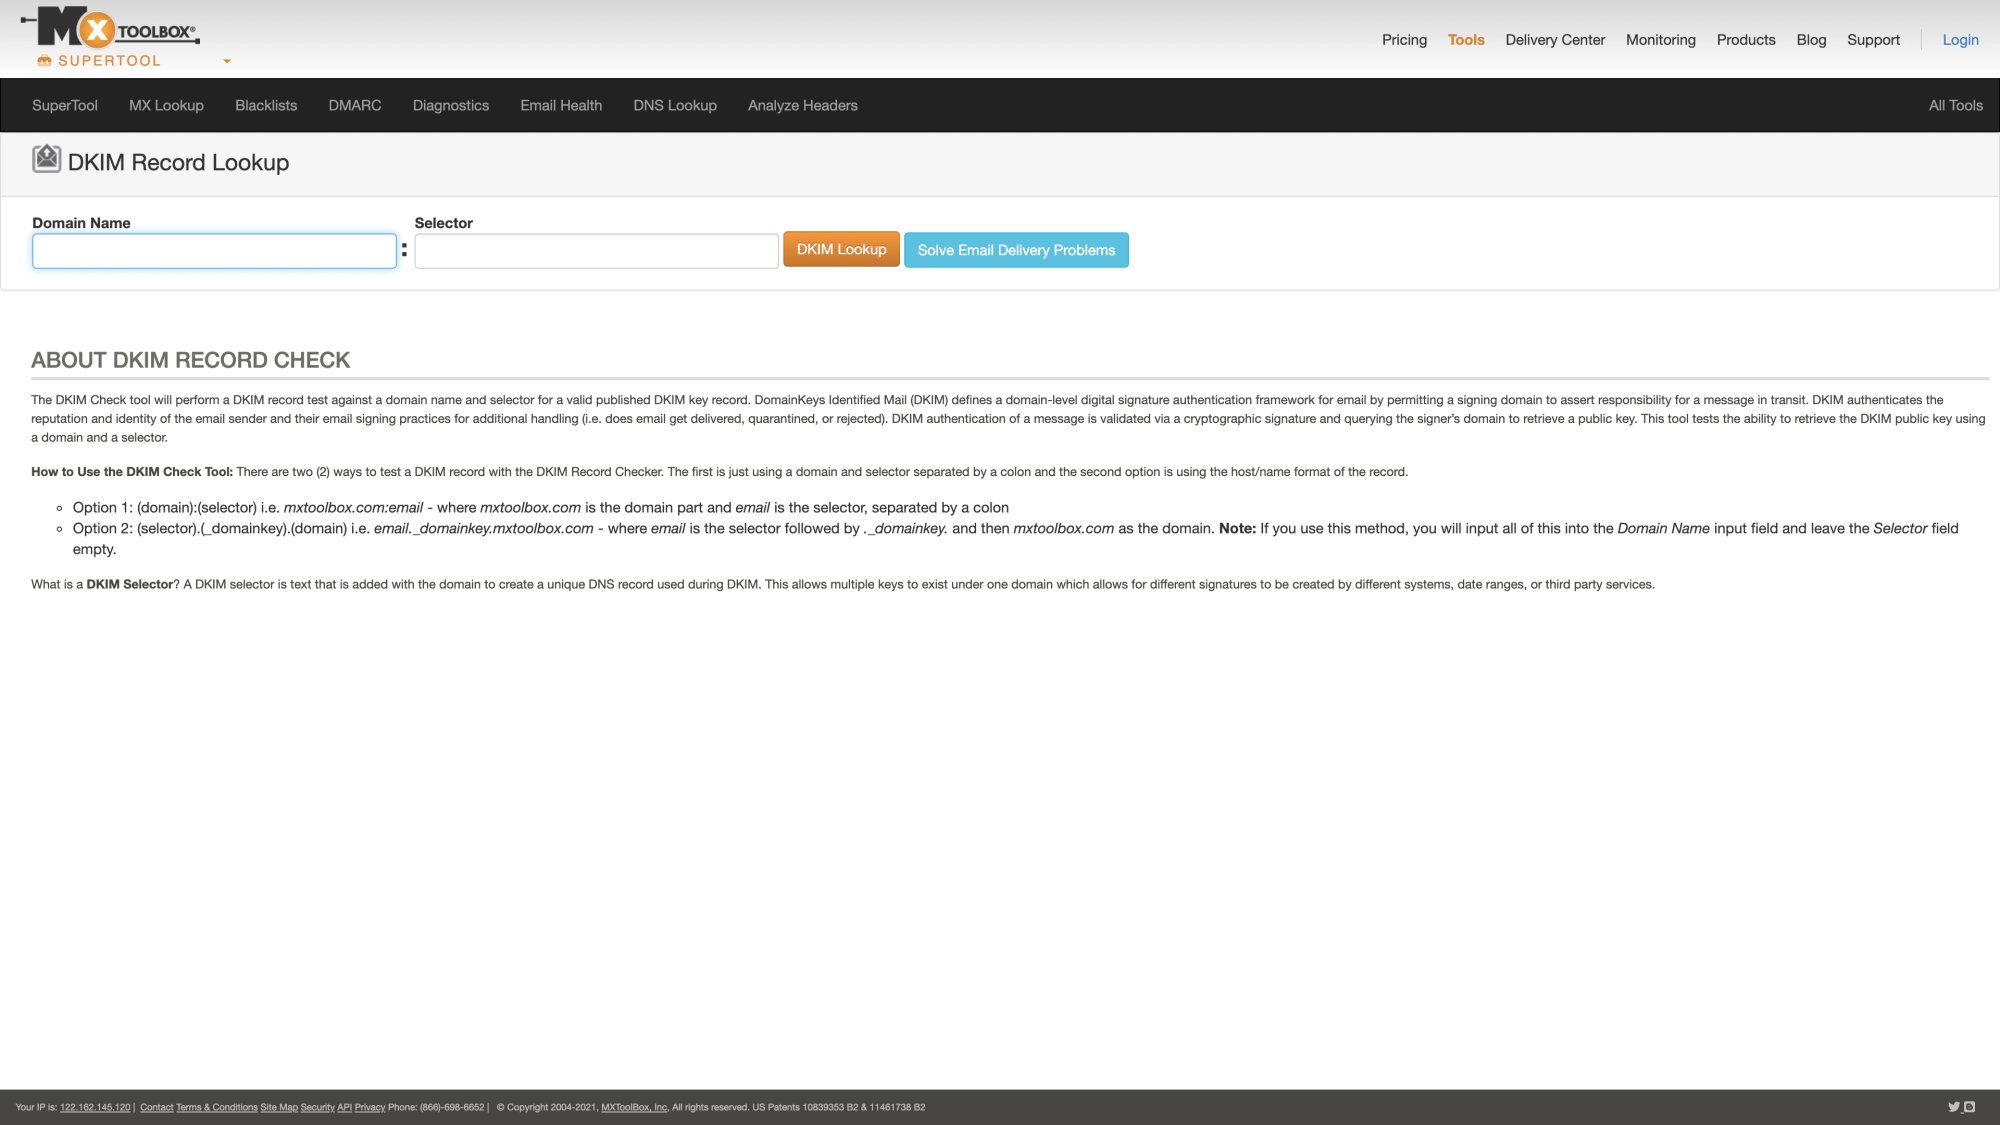Image resolution: width=2000 pixels, height=1125 pixels.
Task: Open the DMARC tool tab
Action: tap(354, 105)
